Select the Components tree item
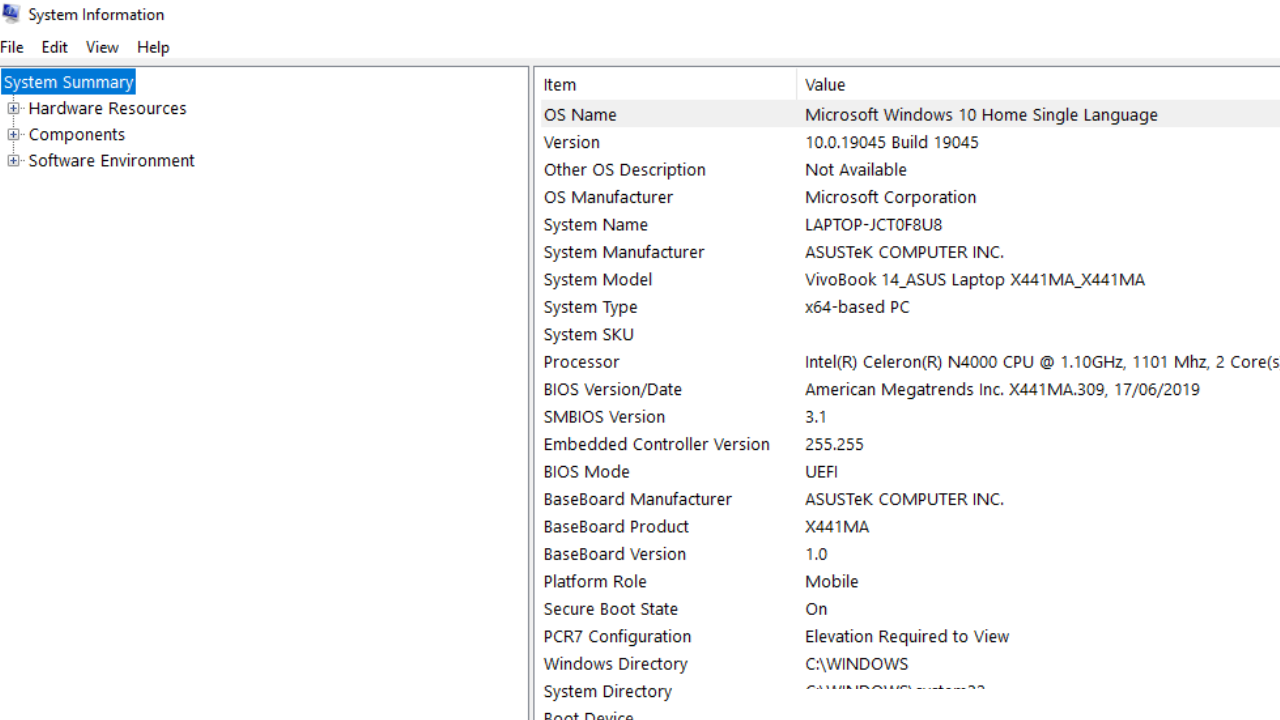Image resolution: width=1280 pixels, height=720 pixels. tap(77, 134)
